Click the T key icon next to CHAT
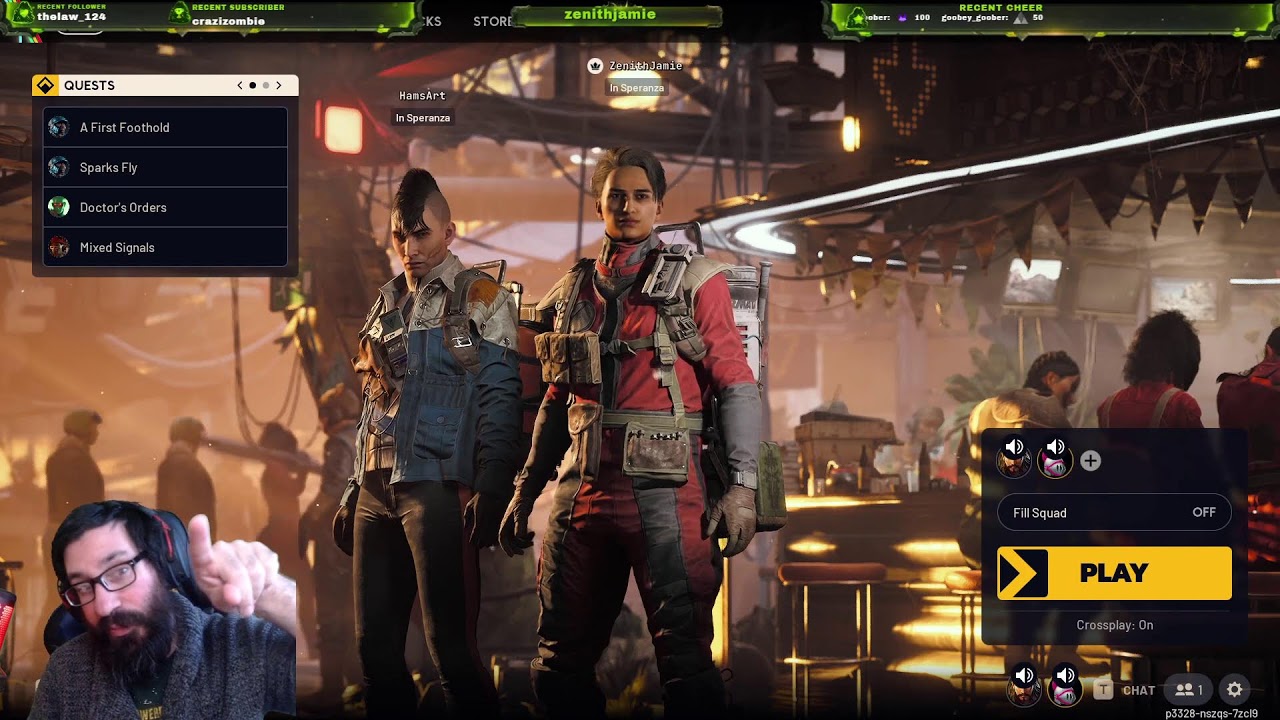The width and height of the screenshot is (1280, 720). click(1103, 689)
